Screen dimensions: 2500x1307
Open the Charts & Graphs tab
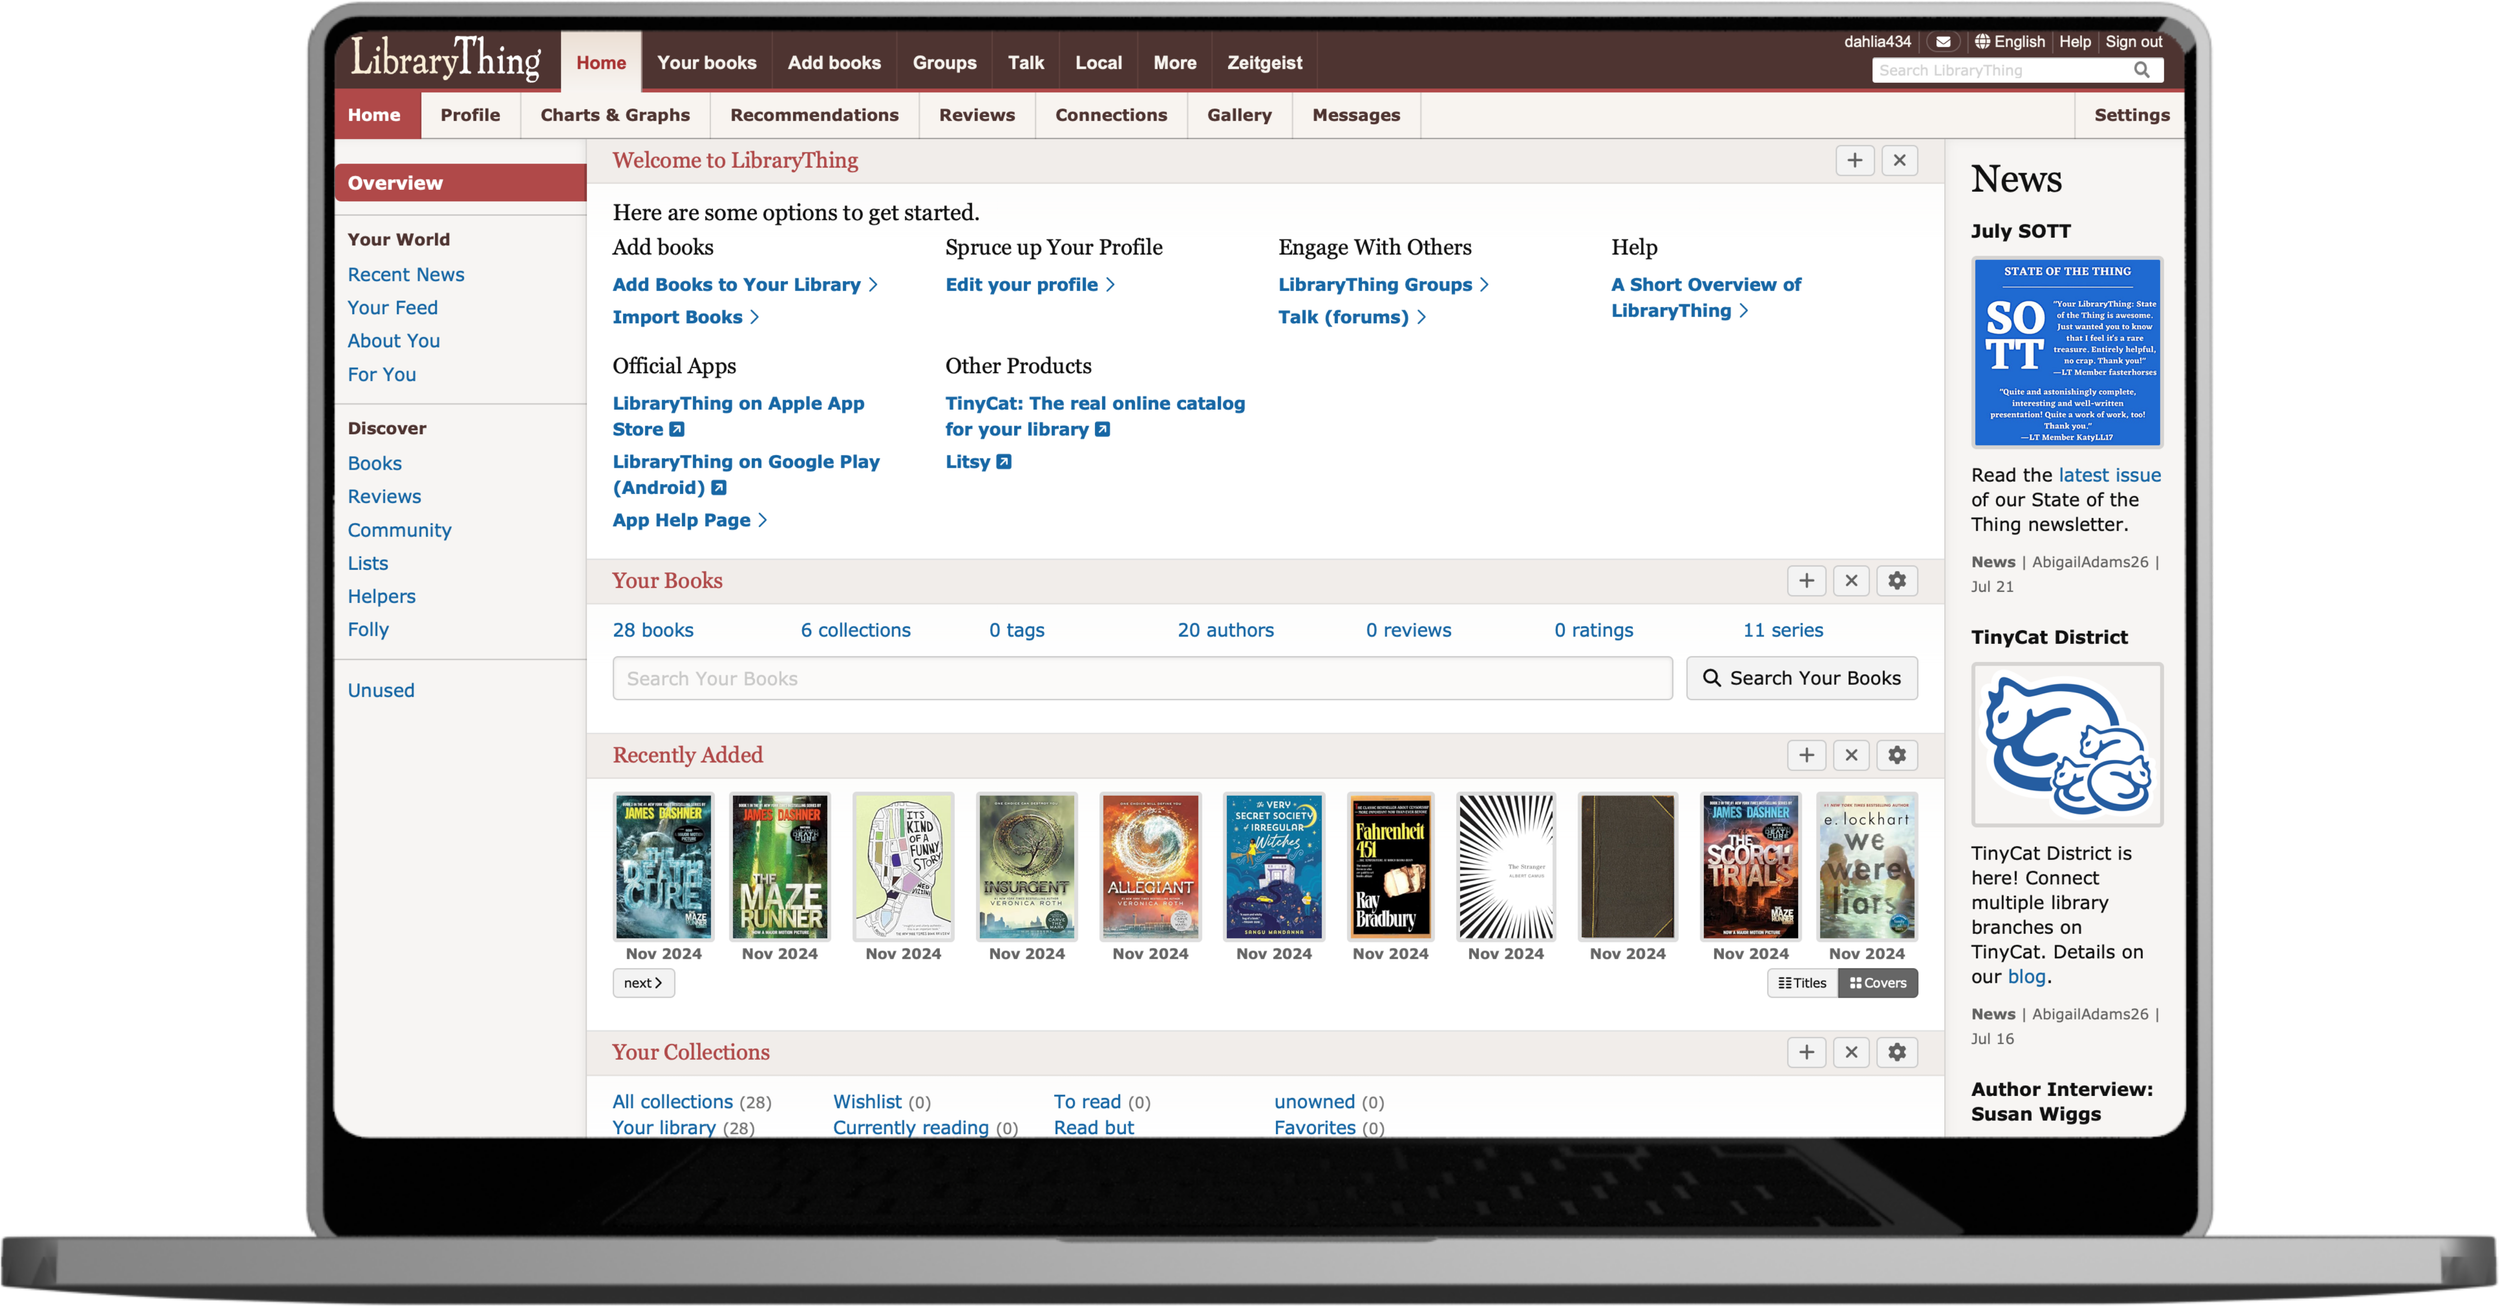(x=615, y=115)
